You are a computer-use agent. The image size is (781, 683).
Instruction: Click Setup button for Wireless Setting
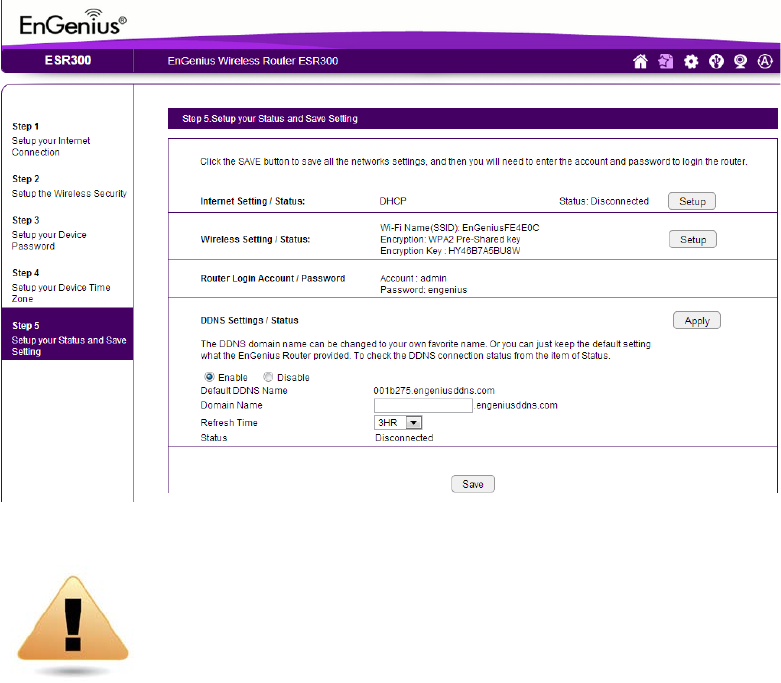[693, 240]
